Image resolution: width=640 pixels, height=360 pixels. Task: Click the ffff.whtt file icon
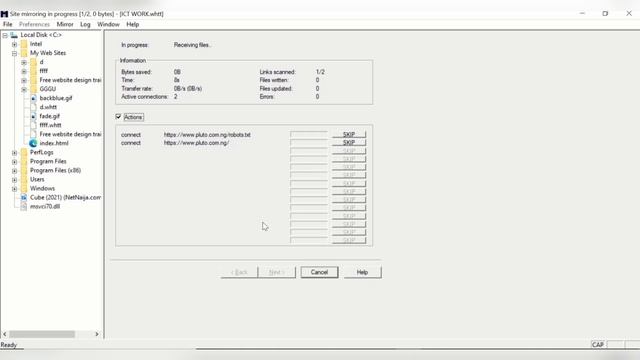click(33, 125)
